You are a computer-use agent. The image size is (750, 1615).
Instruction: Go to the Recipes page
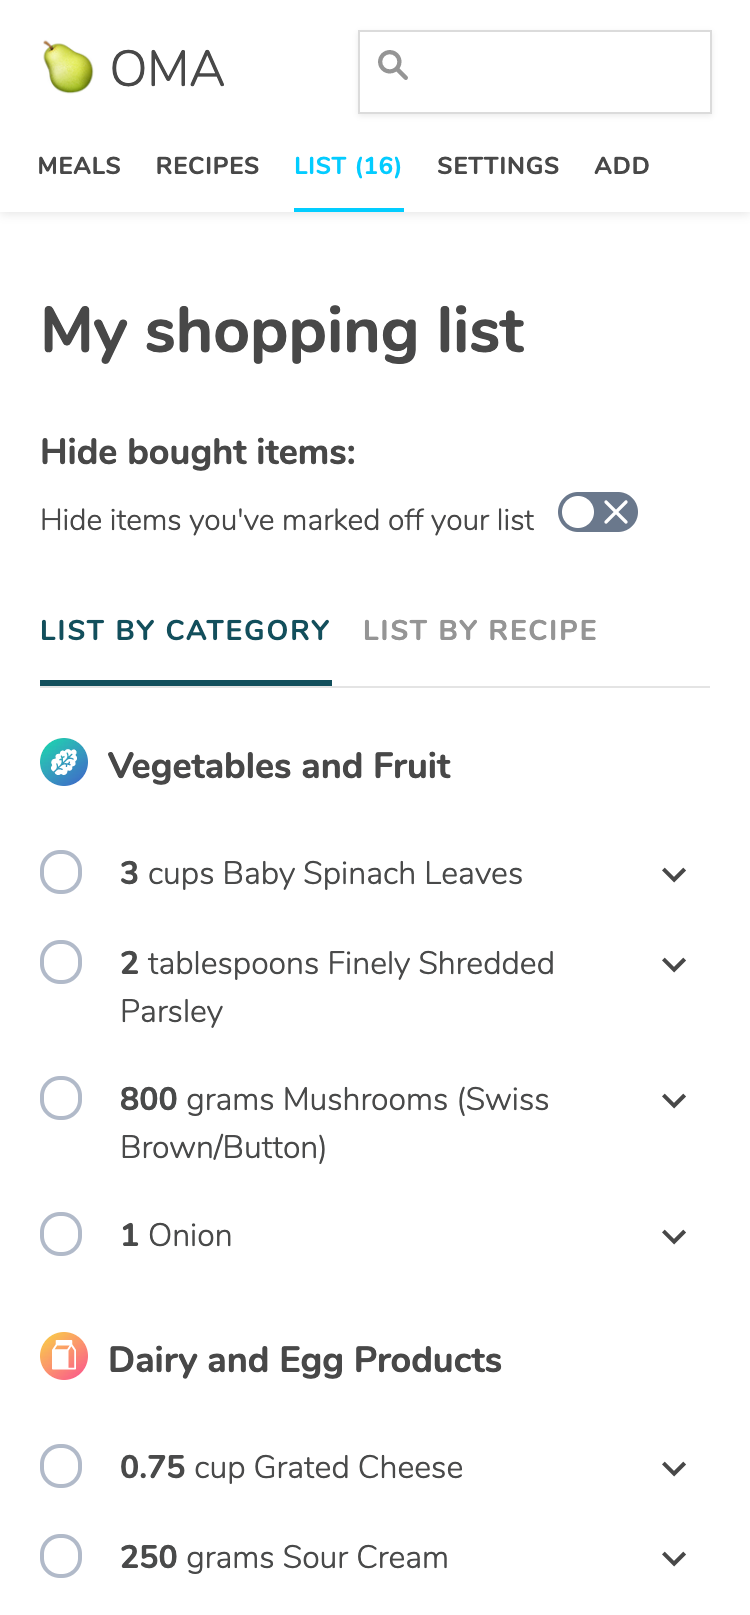(207, 166)
